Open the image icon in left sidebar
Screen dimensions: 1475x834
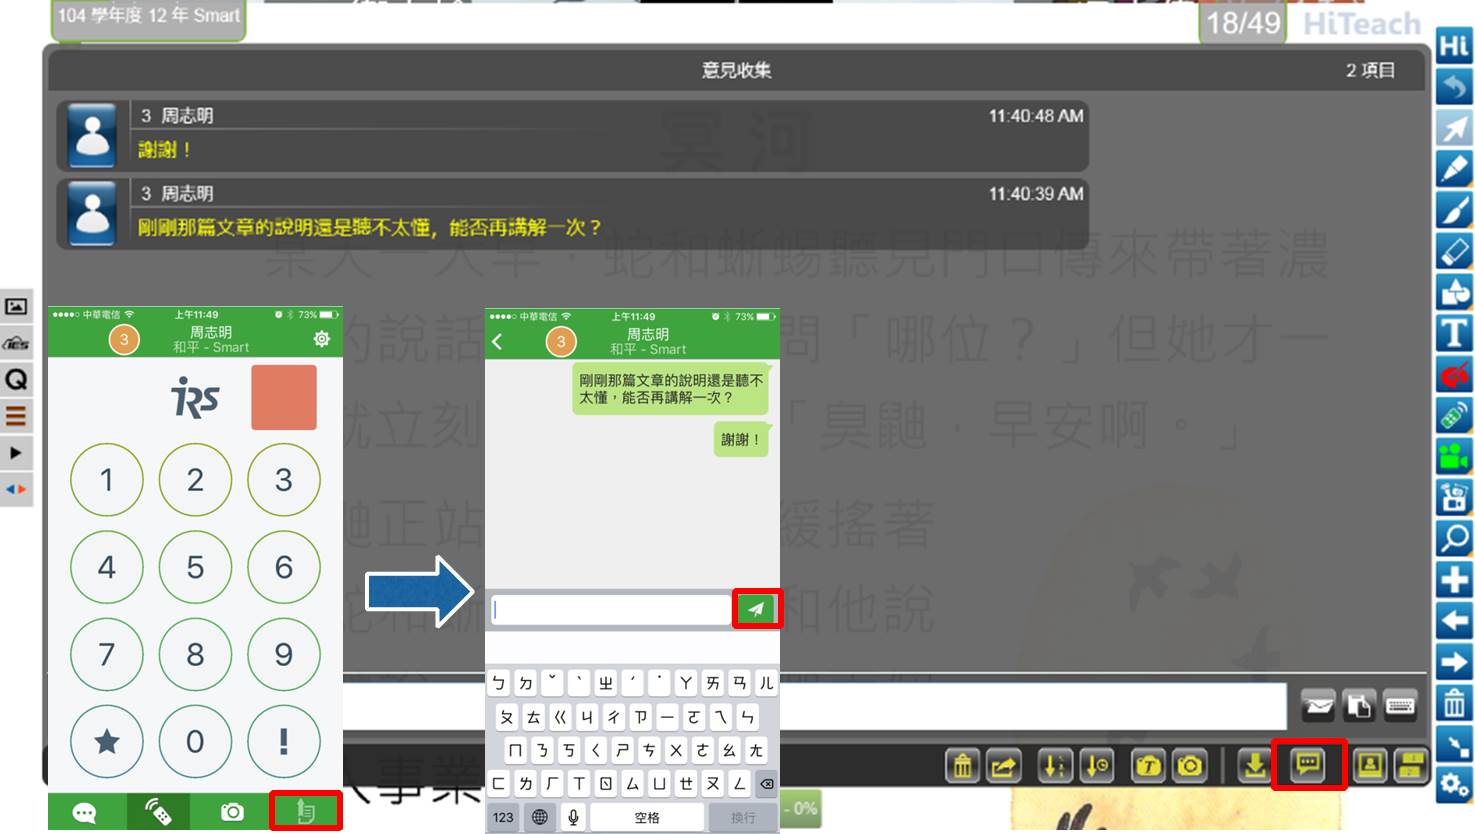coord(16,306)
